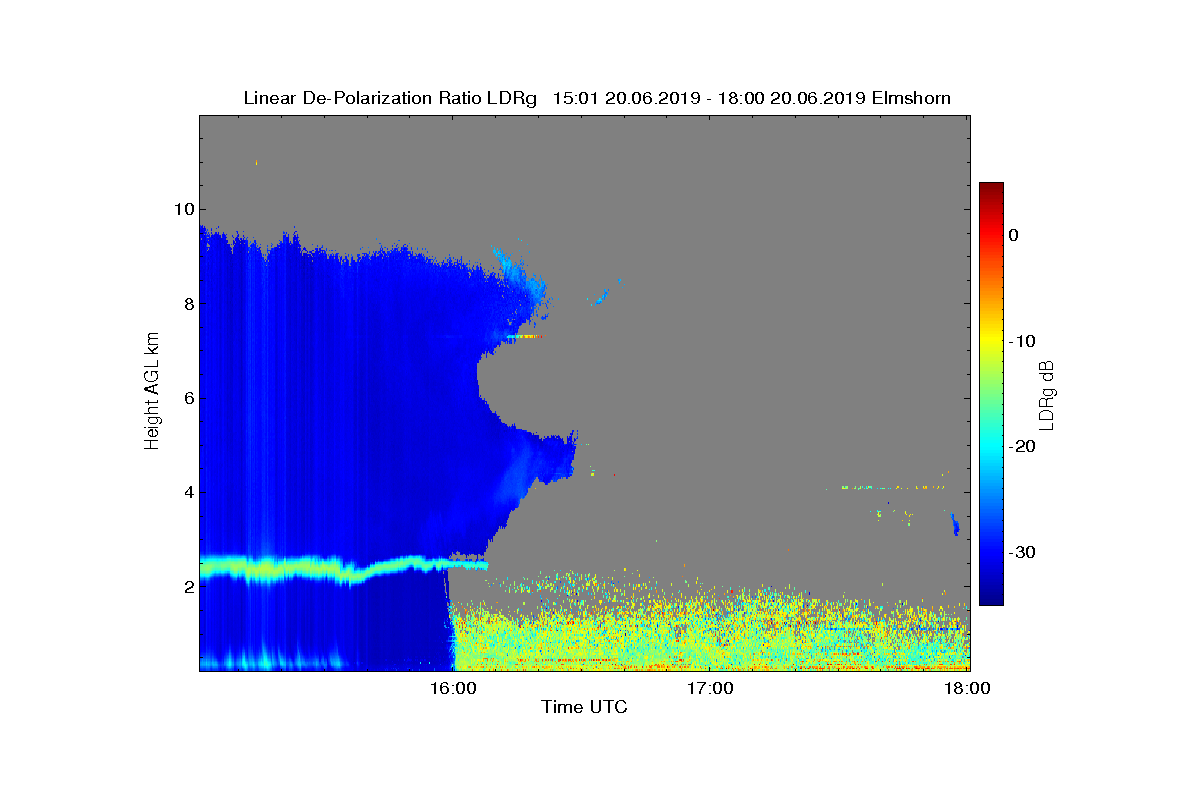This screenshot has width=1200, height=800.
Task: Click the dark red top of colorbar
Action: [x=991, y=190]
